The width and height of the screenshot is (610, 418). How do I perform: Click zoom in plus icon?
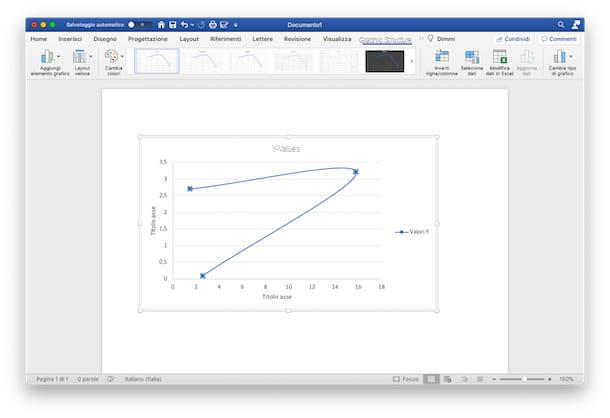pyautogui.click(x=550, y=379)
